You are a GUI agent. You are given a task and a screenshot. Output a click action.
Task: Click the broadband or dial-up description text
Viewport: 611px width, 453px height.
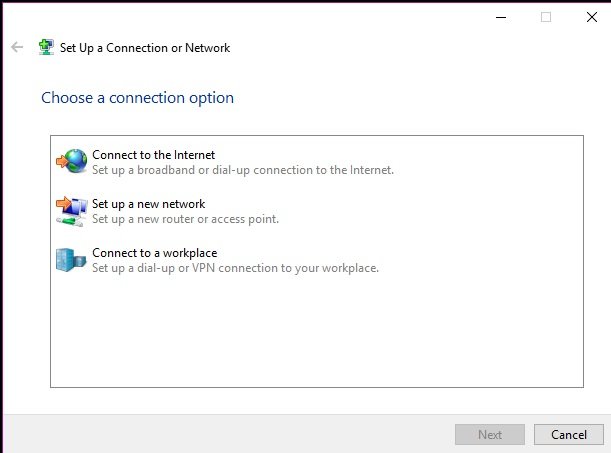click(243, 170)
